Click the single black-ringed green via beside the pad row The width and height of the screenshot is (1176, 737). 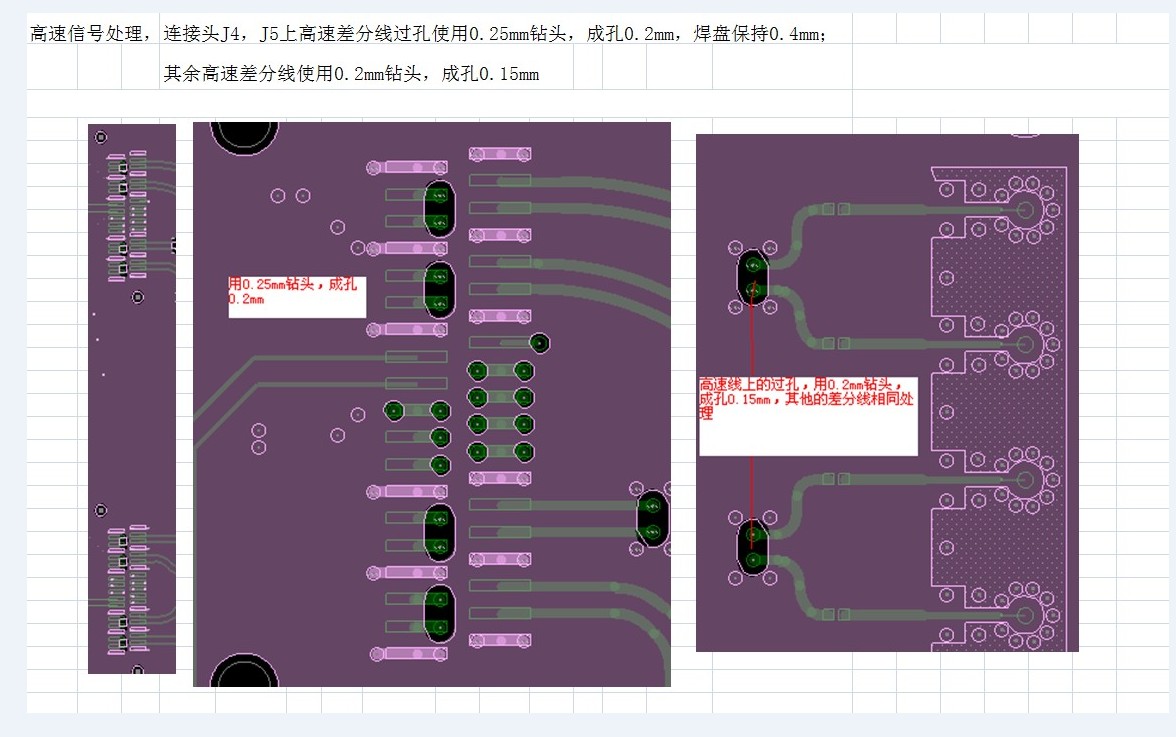point(539,343)
